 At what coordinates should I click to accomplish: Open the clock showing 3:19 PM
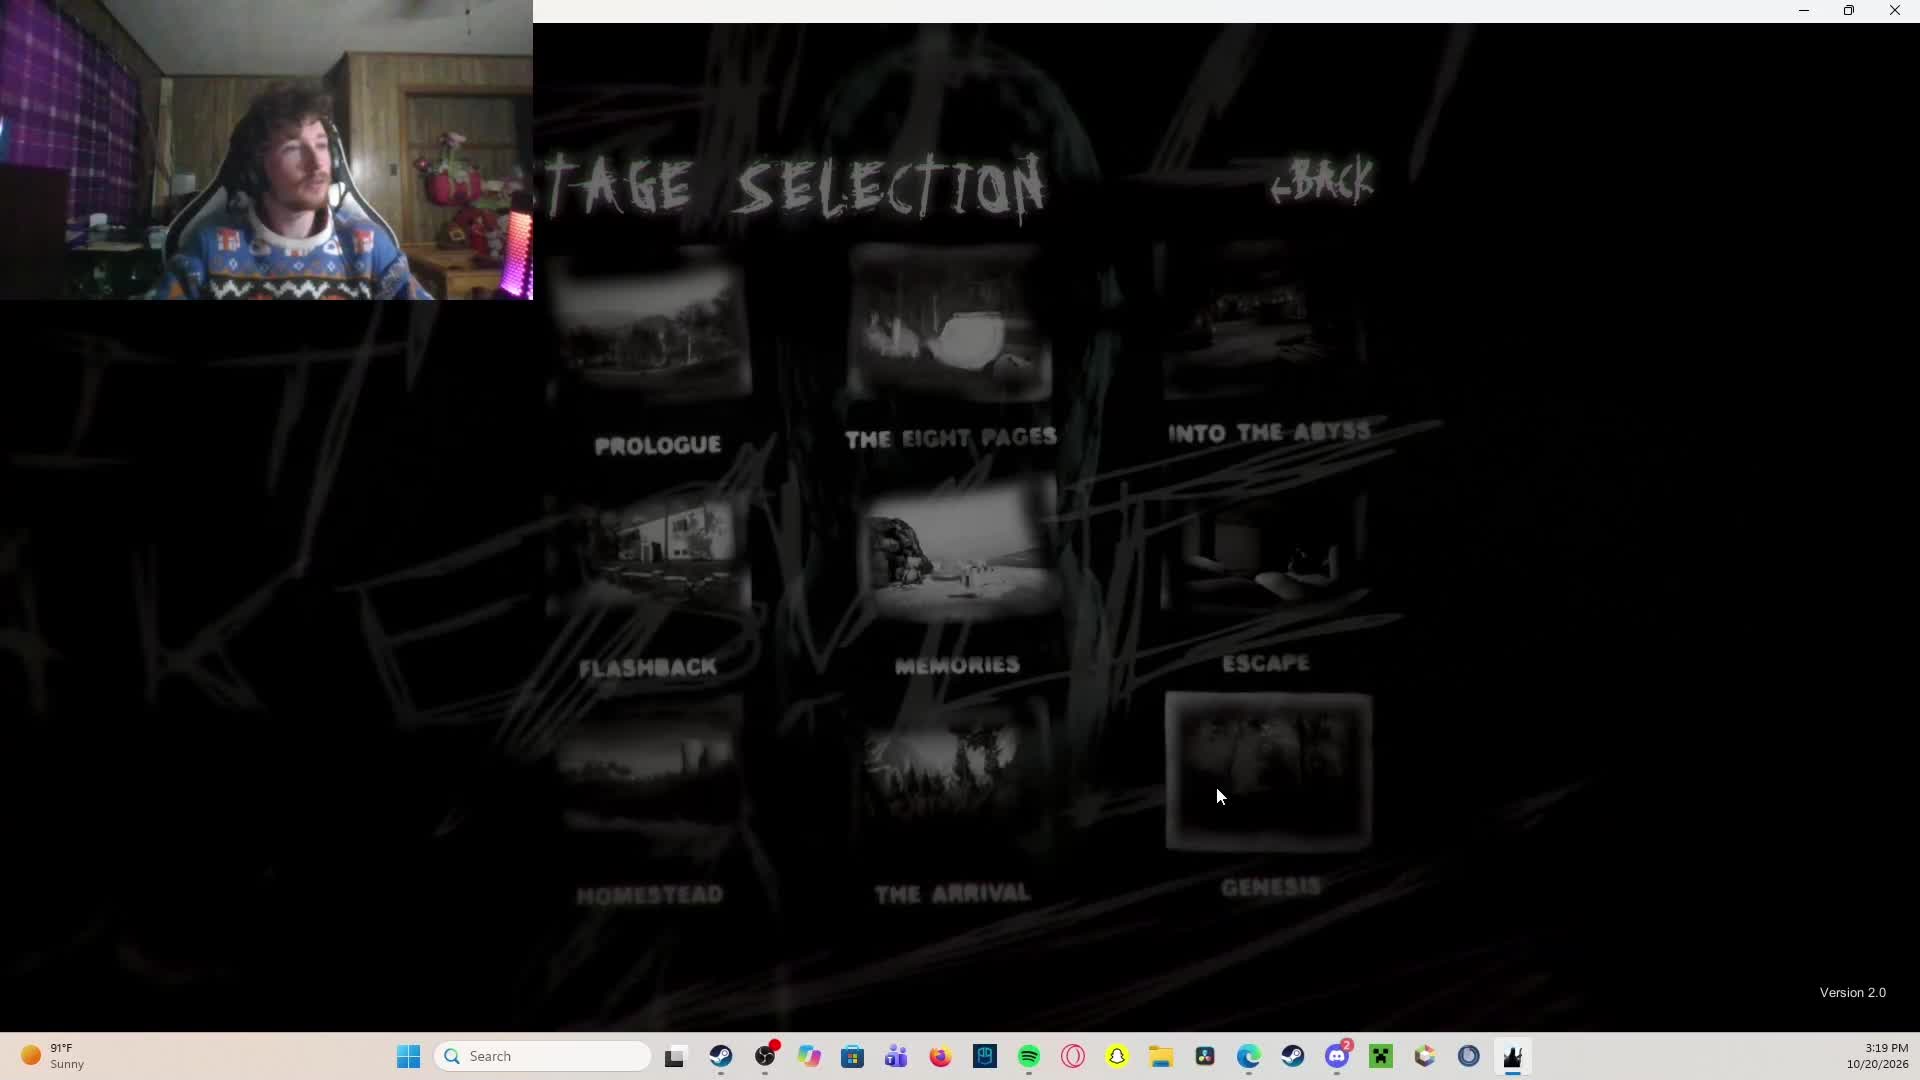1877,1057
